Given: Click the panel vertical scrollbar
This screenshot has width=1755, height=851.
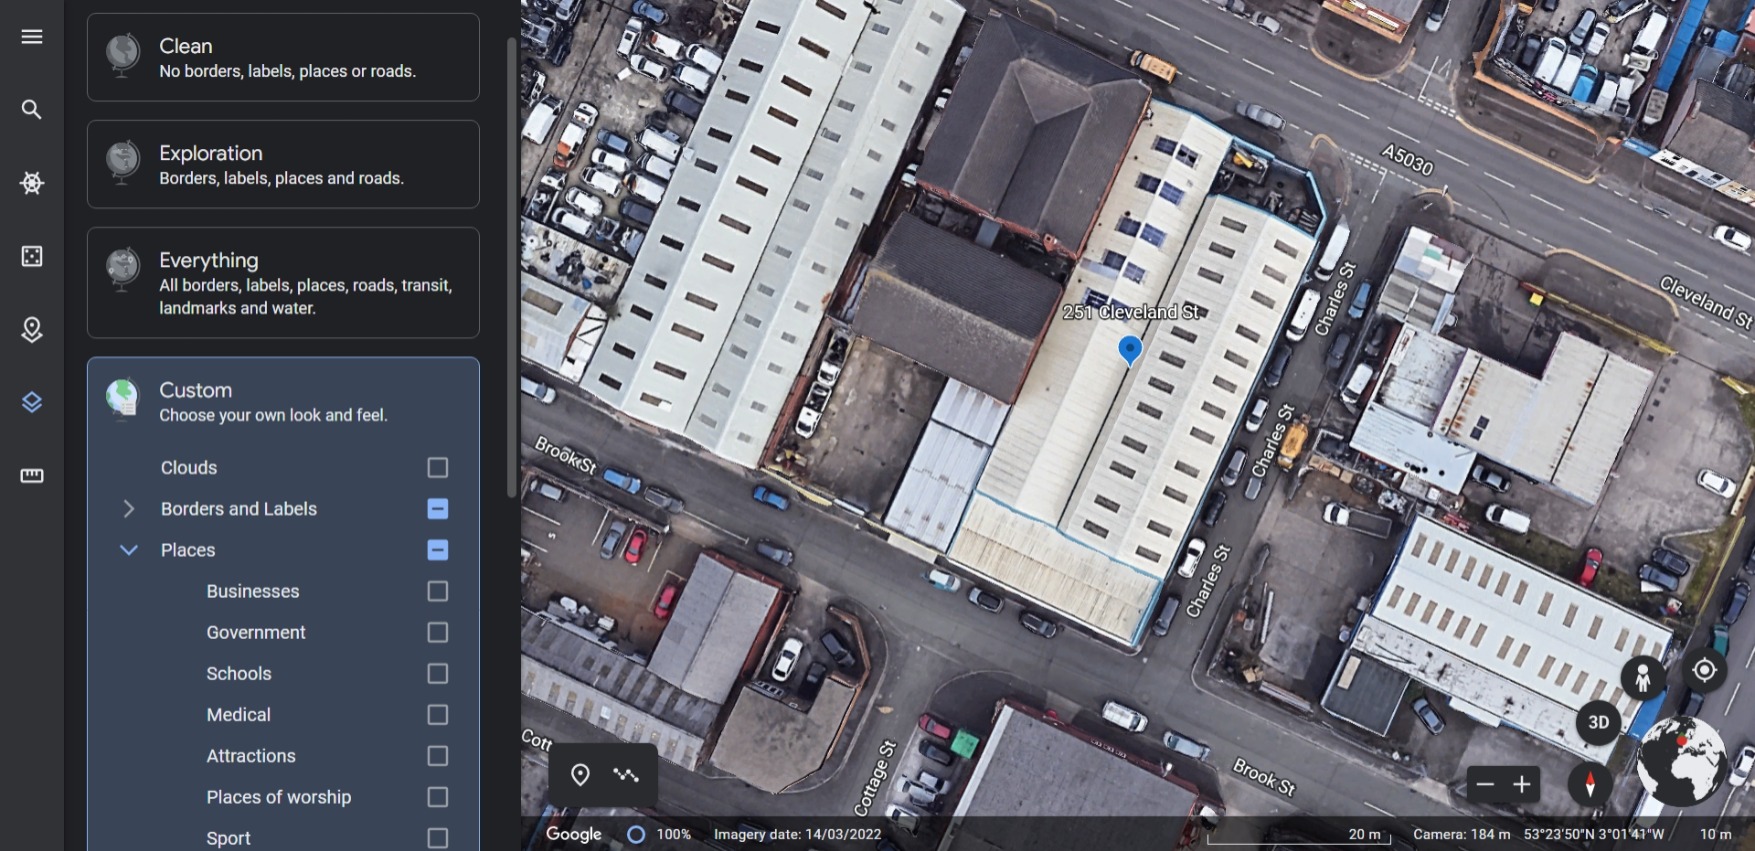Looking at the screenshot, I should (512, 268).
